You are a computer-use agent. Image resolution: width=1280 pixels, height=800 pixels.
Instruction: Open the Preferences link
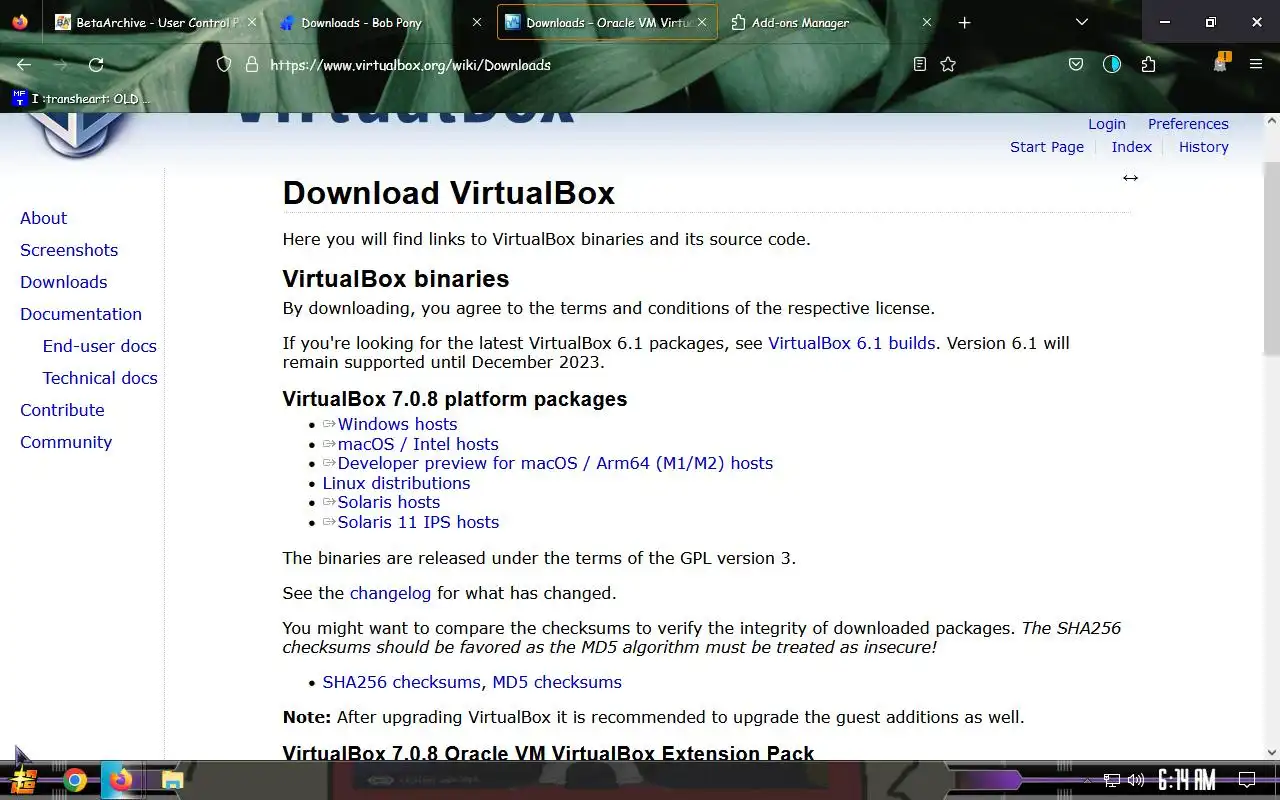coord(1188,124)
